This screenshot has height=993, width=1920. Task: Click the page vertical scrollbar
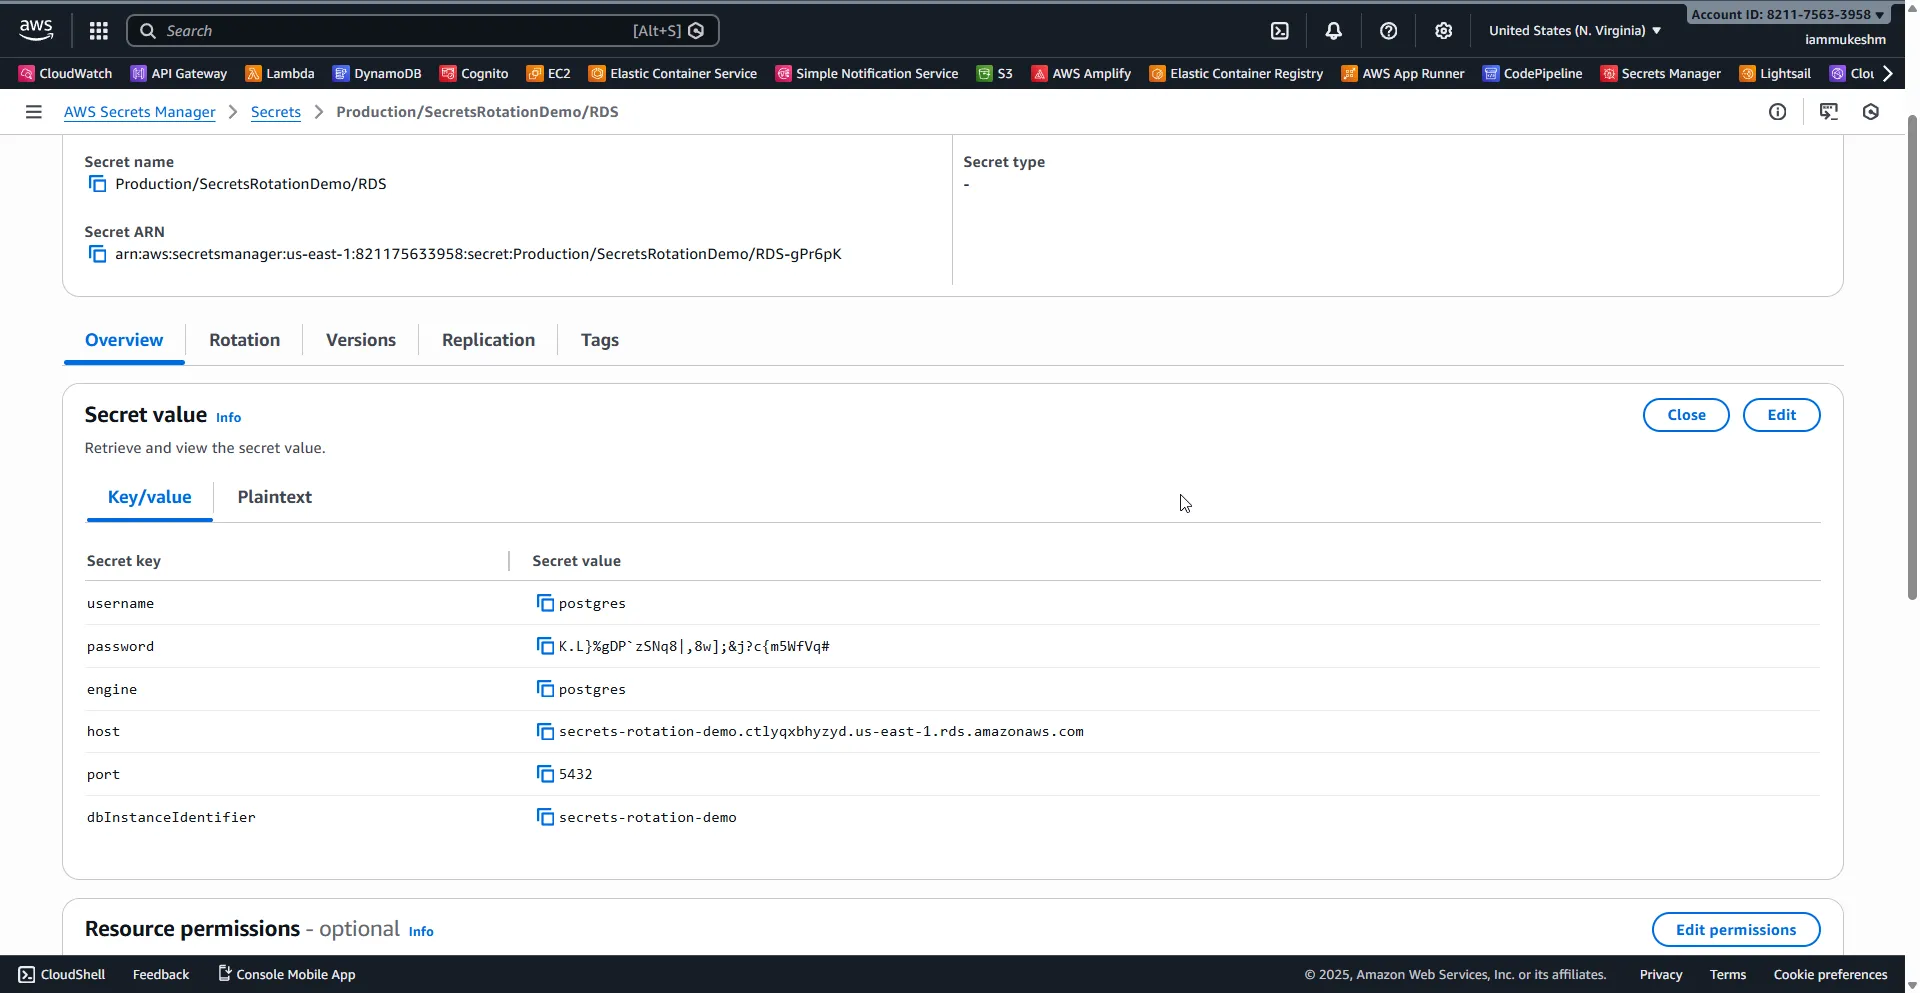[1911, 360]
